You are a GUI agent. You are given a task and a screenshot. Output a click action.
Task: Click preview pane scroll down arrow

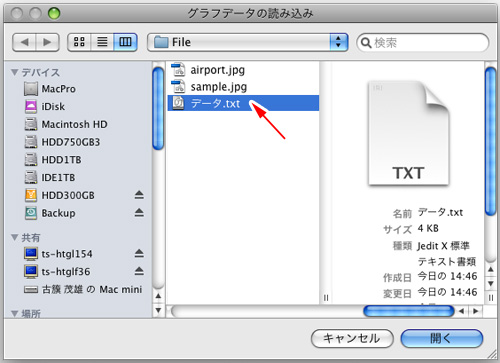(x=491, y=284)
